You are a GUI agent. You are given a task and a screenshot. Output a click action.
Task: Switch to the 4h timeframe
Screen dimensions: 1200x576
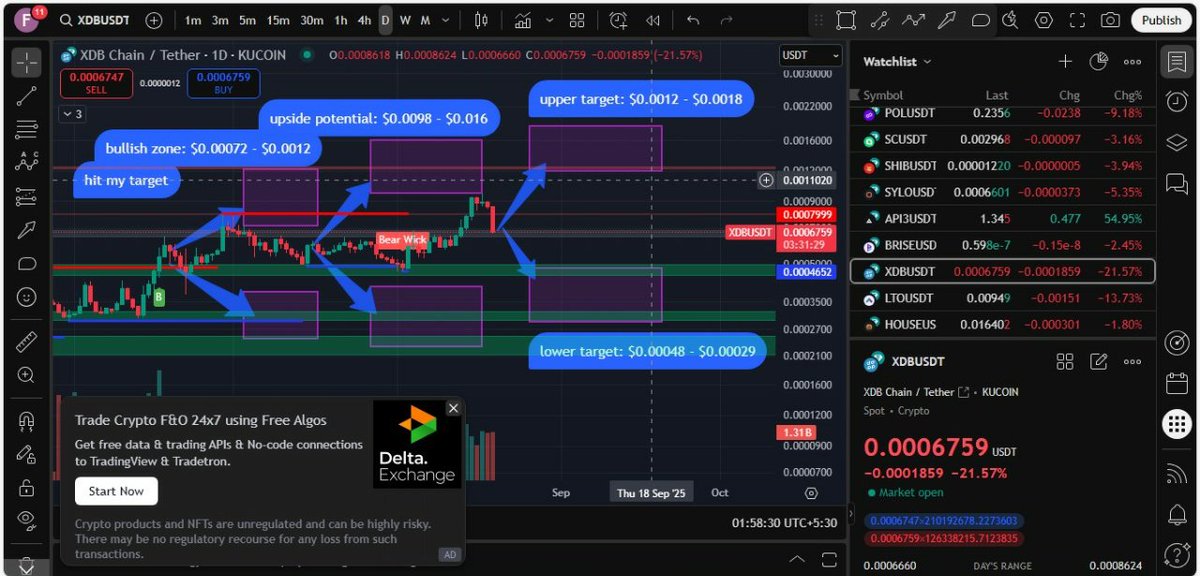click(x=364, y=20)
